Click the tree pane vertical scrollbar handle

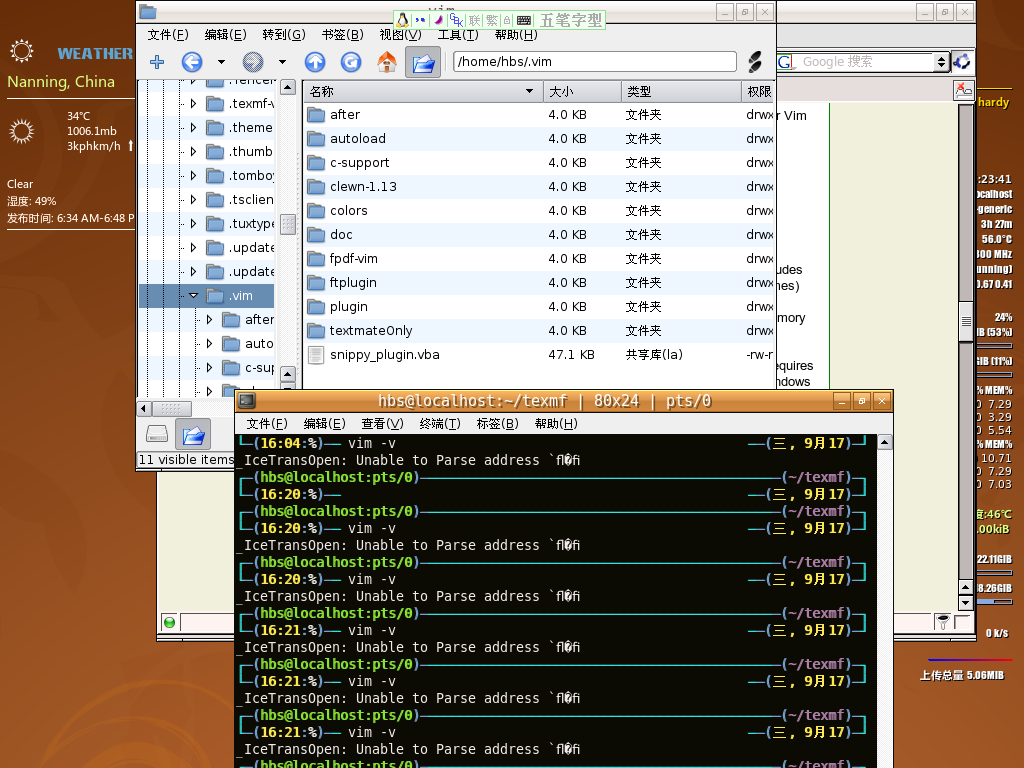click(288, 224)
